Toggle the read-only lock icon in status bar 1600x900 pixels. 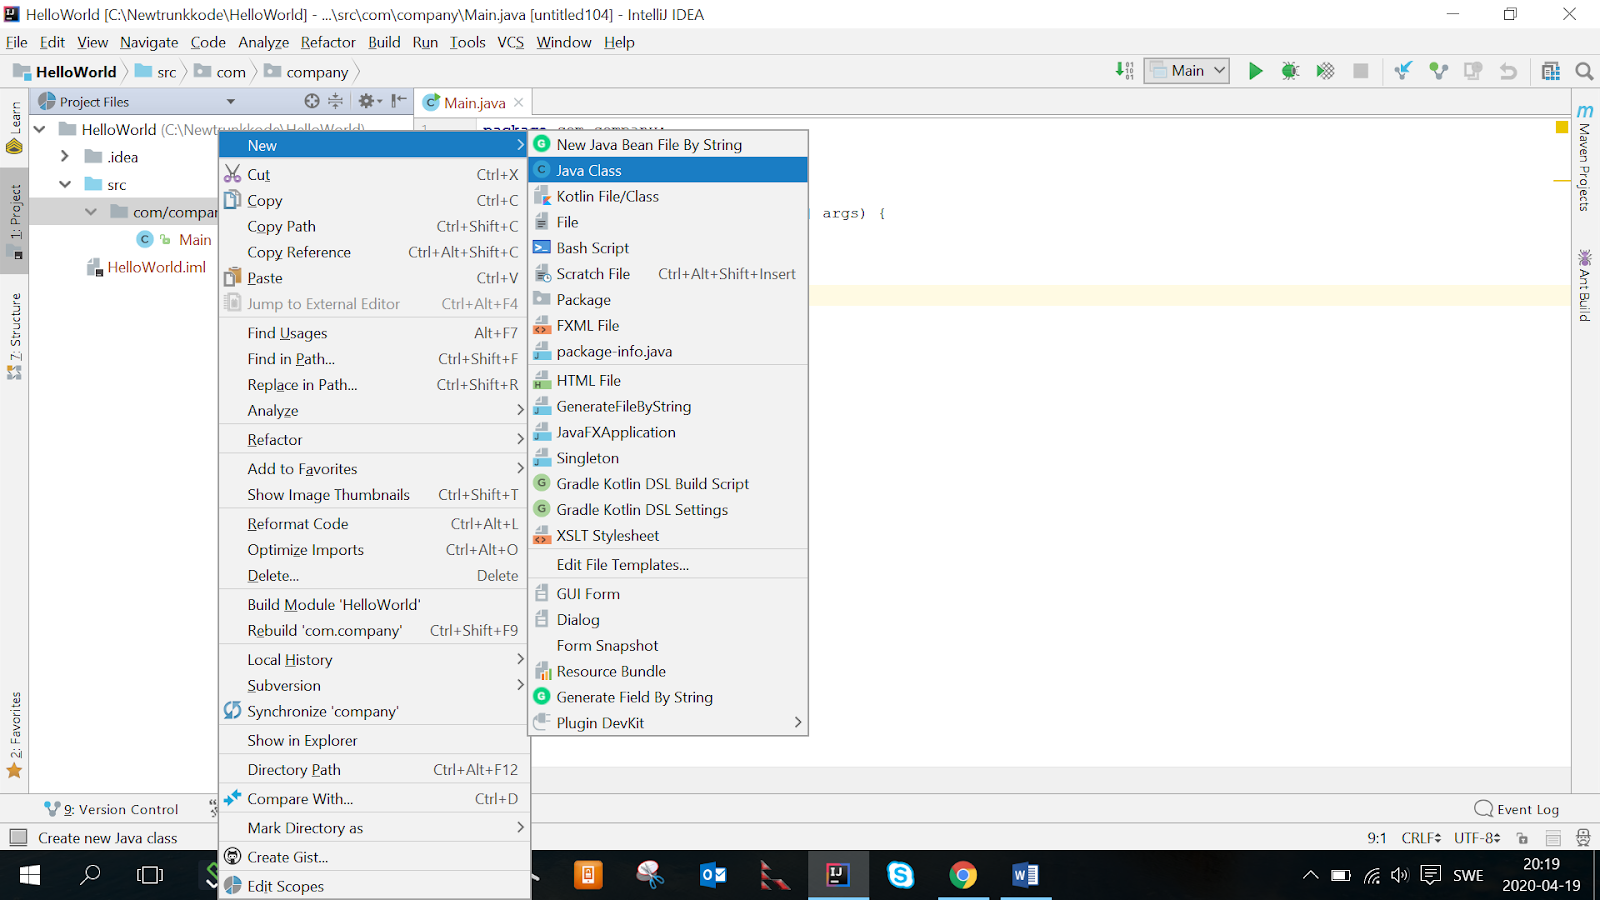pyautogui.click(x=1522, y=838)
